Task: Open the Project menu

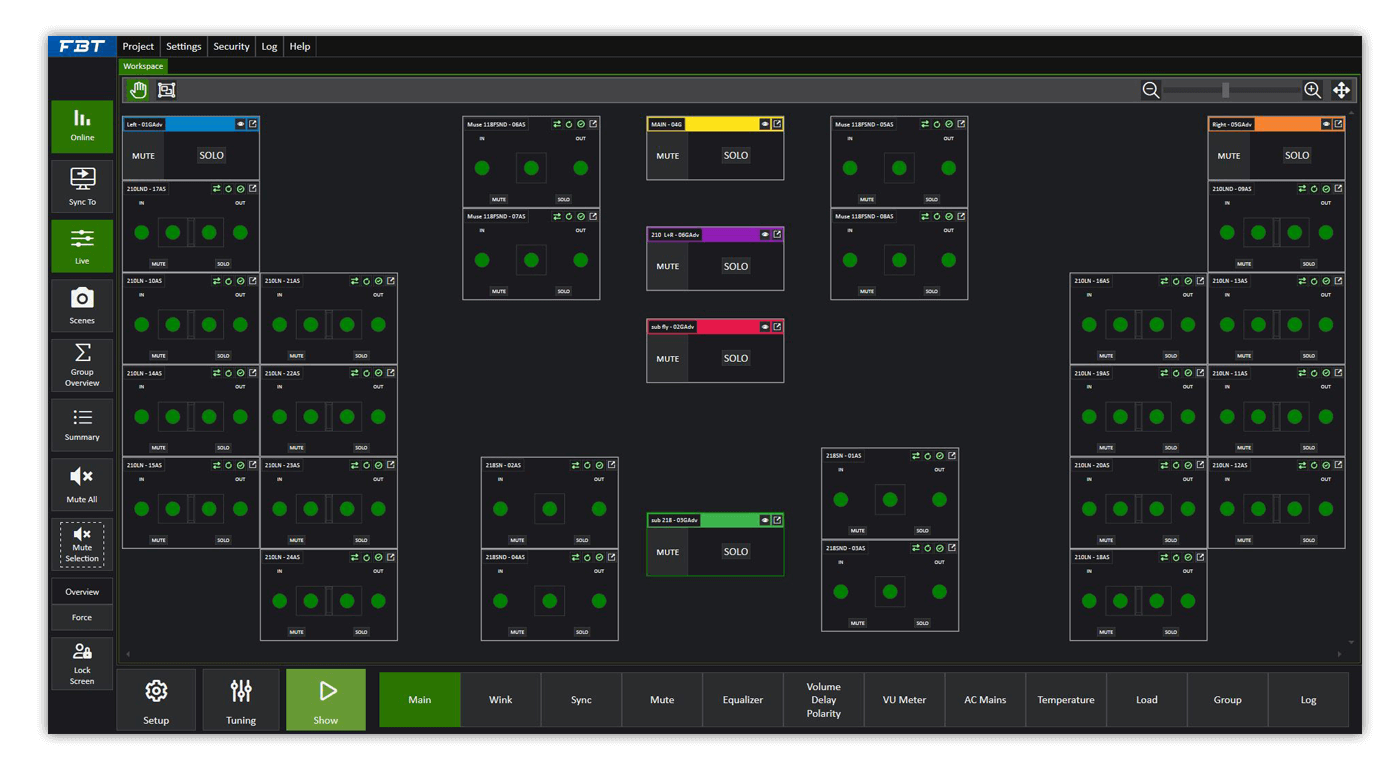Action: pyautogui.click(x=138, y=46)
